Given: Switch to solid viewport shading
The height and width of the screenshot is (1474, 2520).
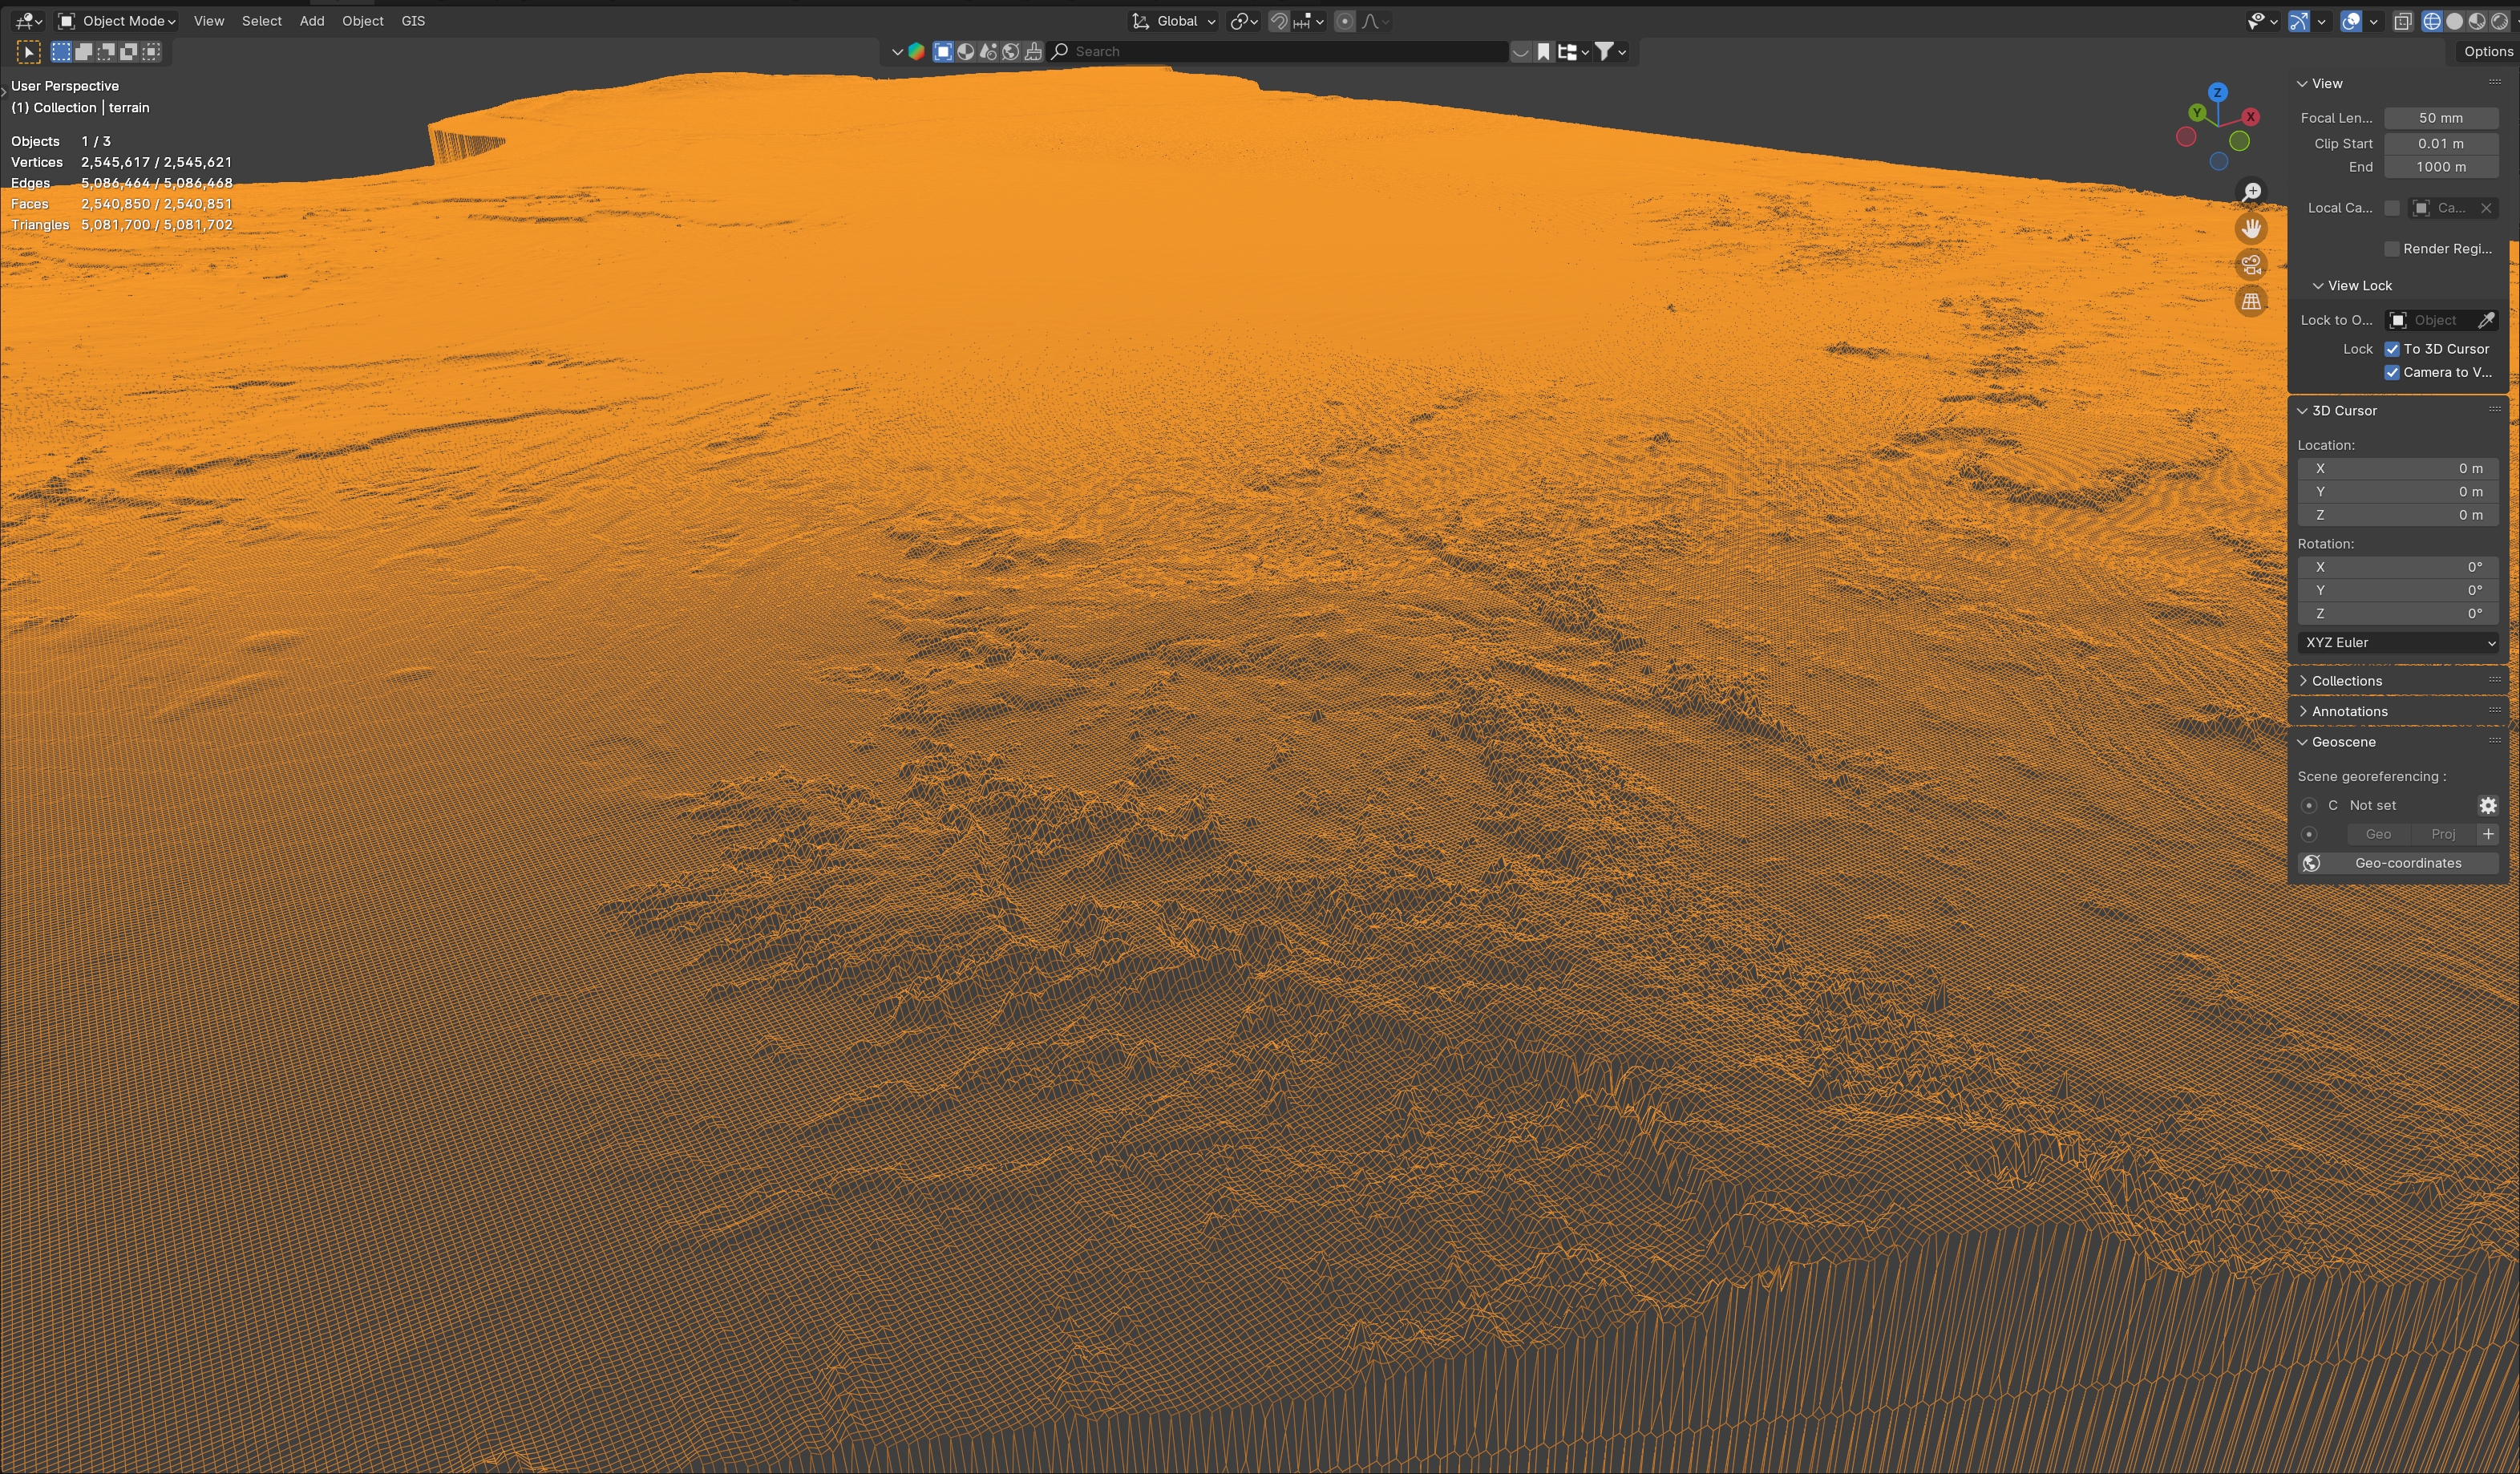Looking at the screenshot, I should [2454, 21].
